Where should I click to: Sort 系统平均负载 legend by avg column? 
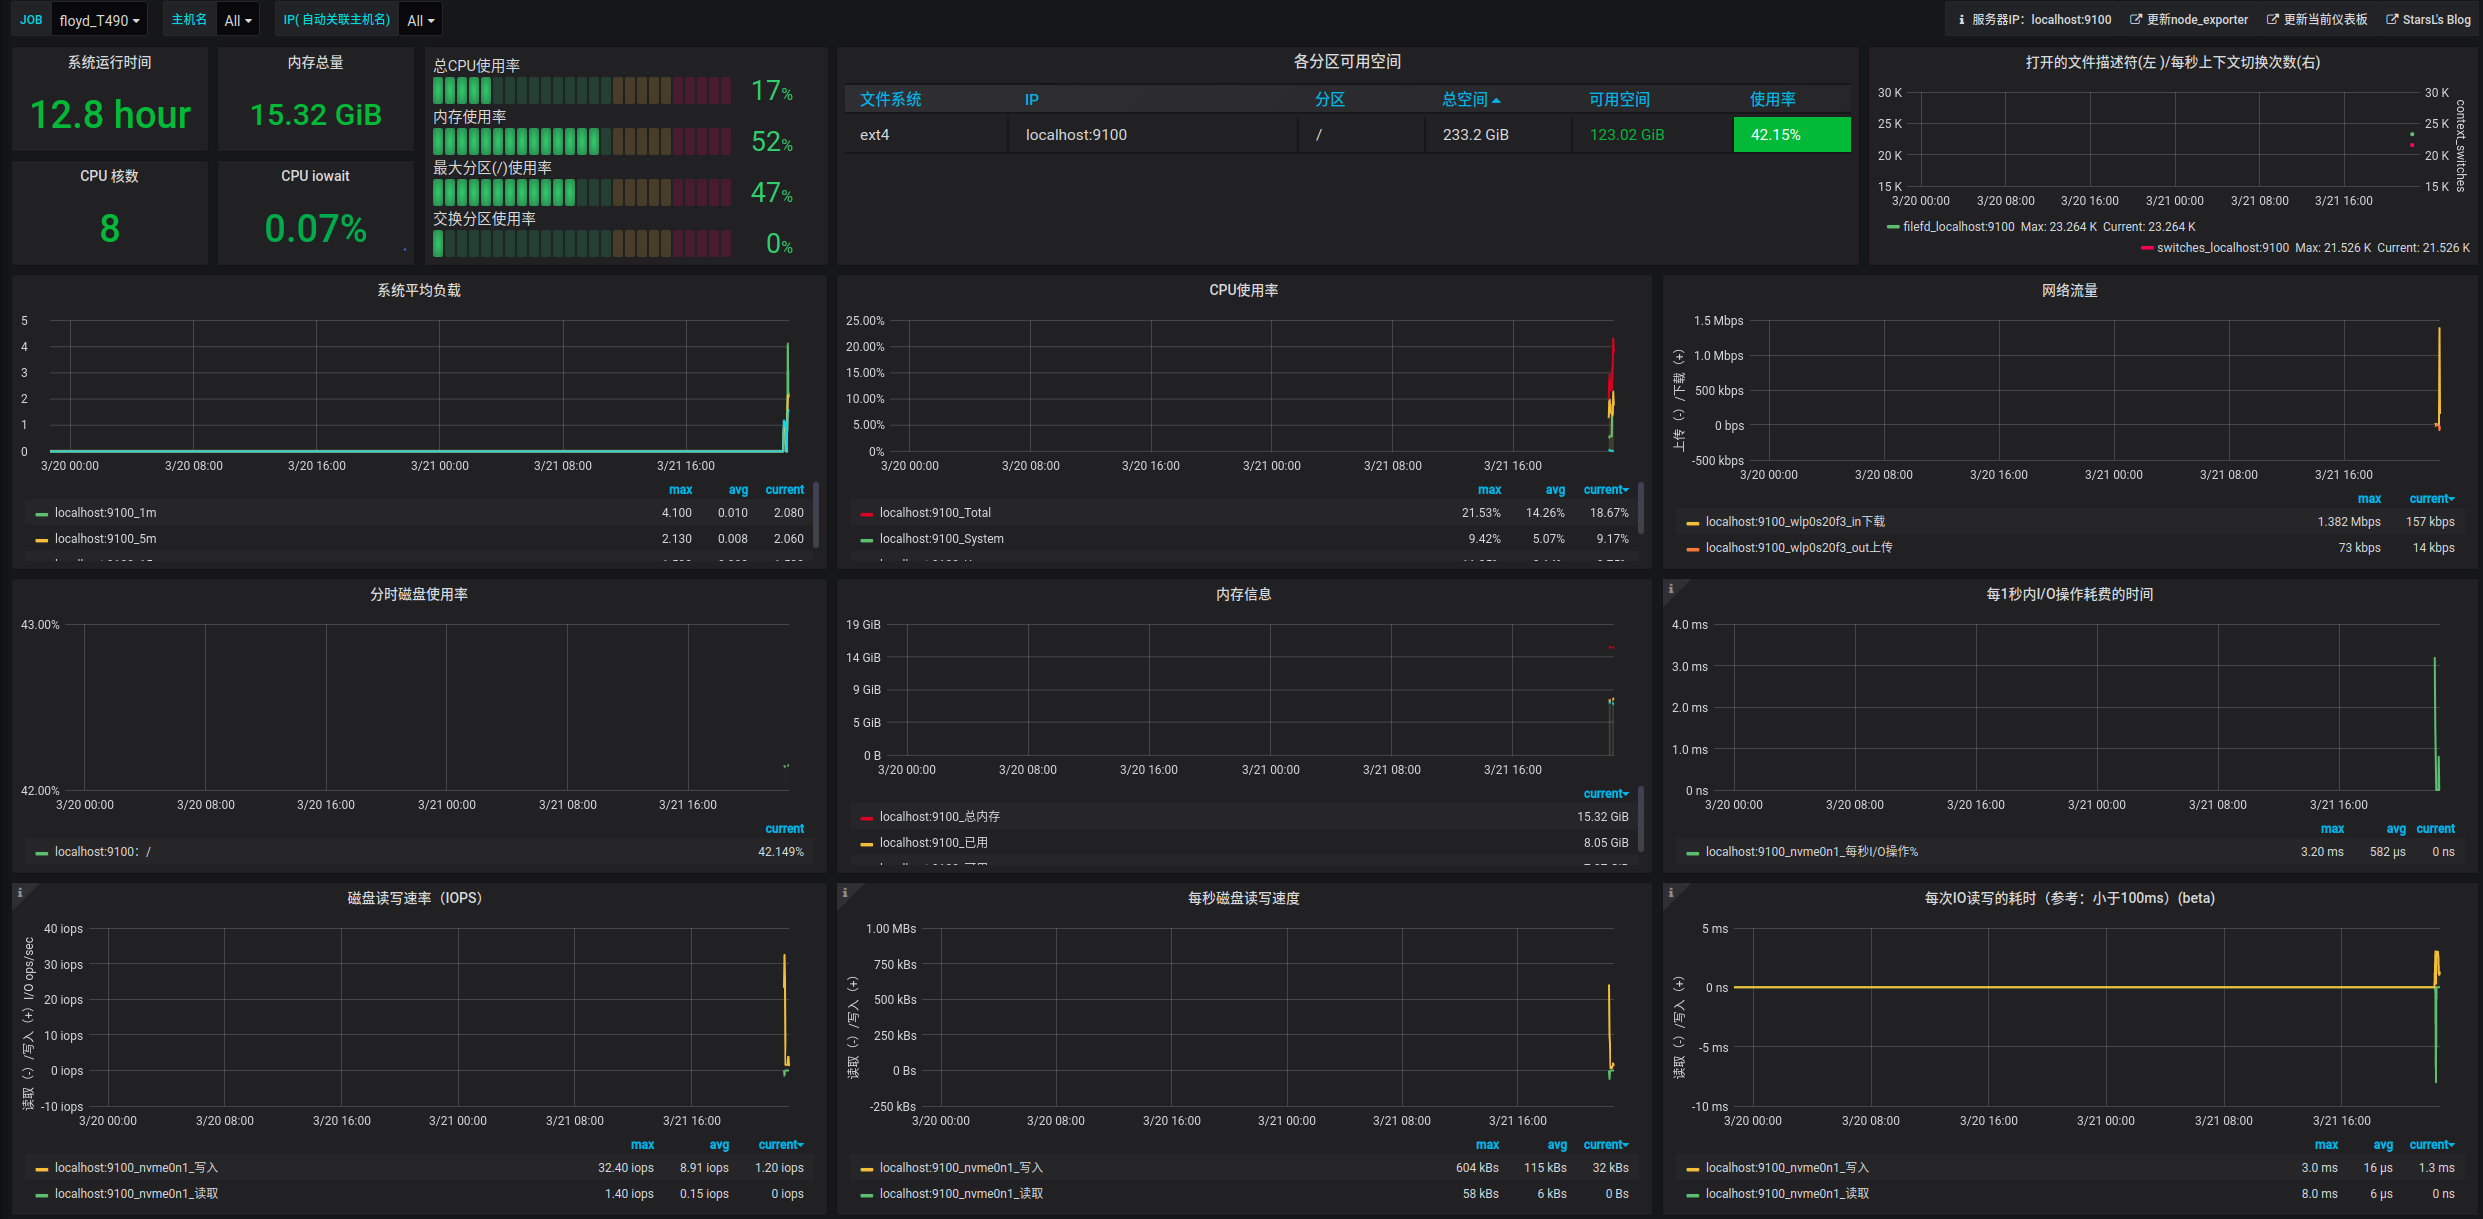tap(738, 490)
